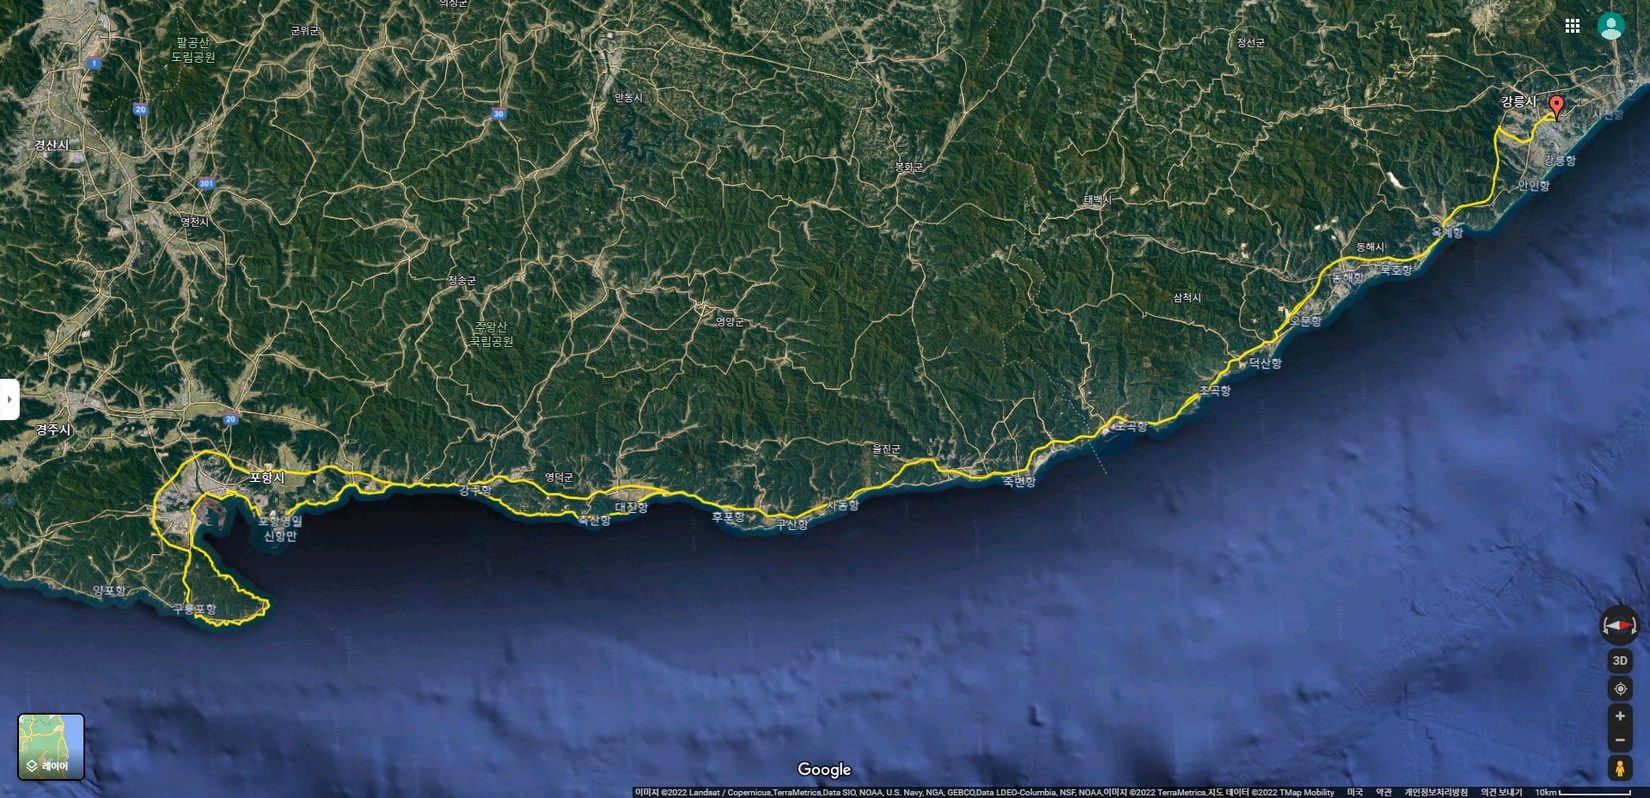The width and height of the screenshot is (1650, 798).
Task: Click the 군위군 county label
Action: pyautogui.click(x=304, y=31)
